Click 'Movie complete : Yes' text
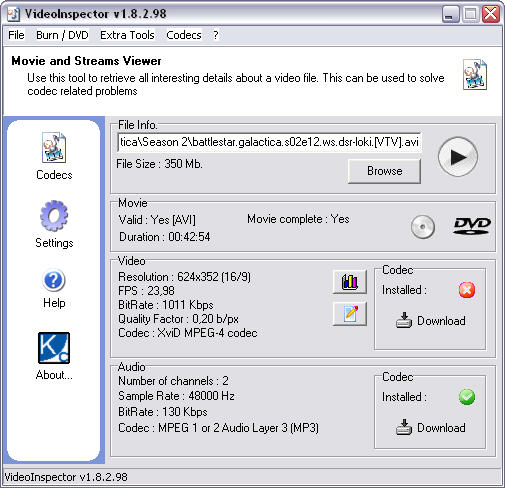Image resolution: width=505 pixels, height=488 pixels. 298,219
